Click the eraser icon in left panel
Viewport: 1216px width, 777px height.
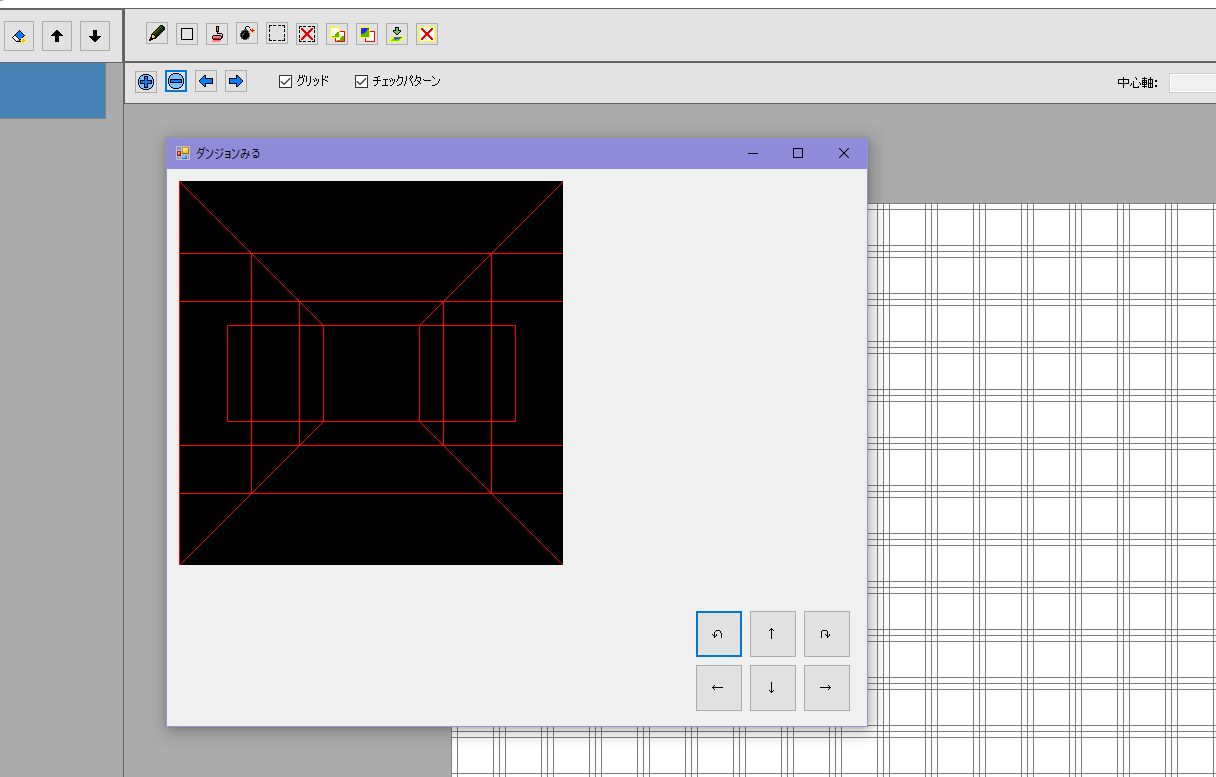(19, 37)
